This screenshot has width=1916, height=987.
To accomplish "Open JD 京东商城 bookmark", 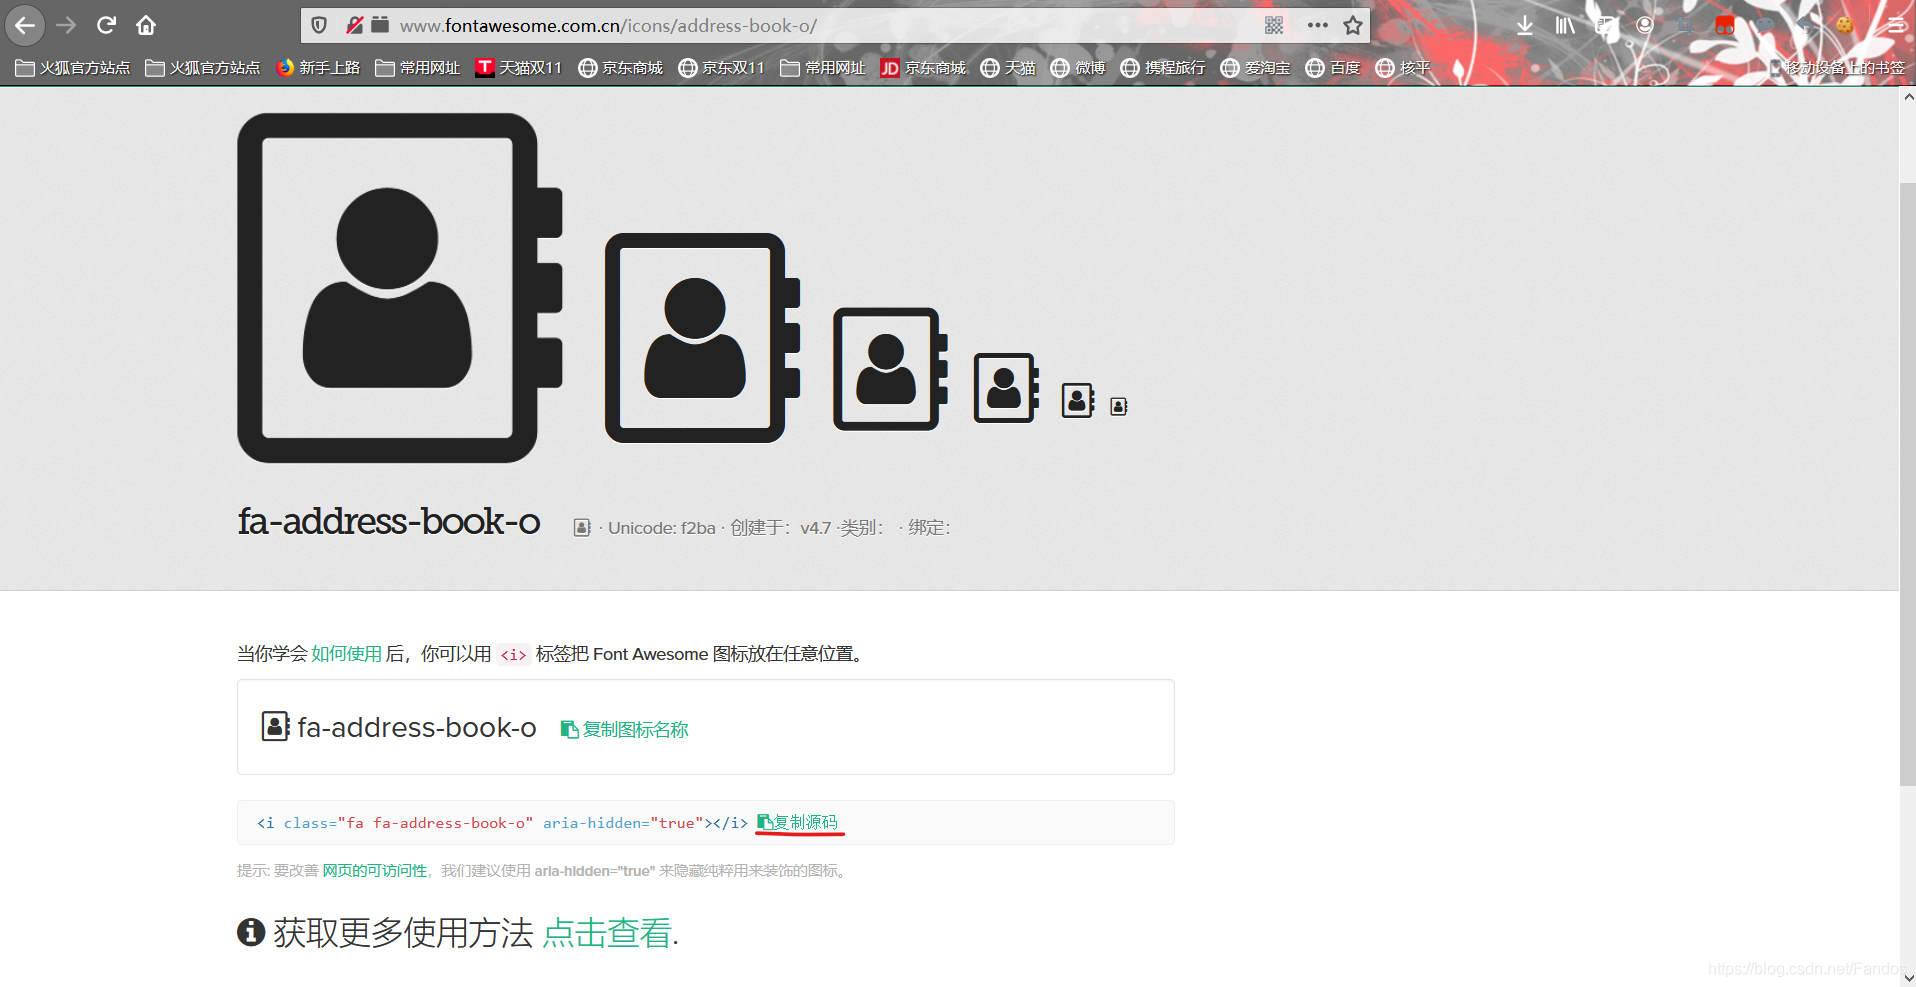I will click(923, 68).
